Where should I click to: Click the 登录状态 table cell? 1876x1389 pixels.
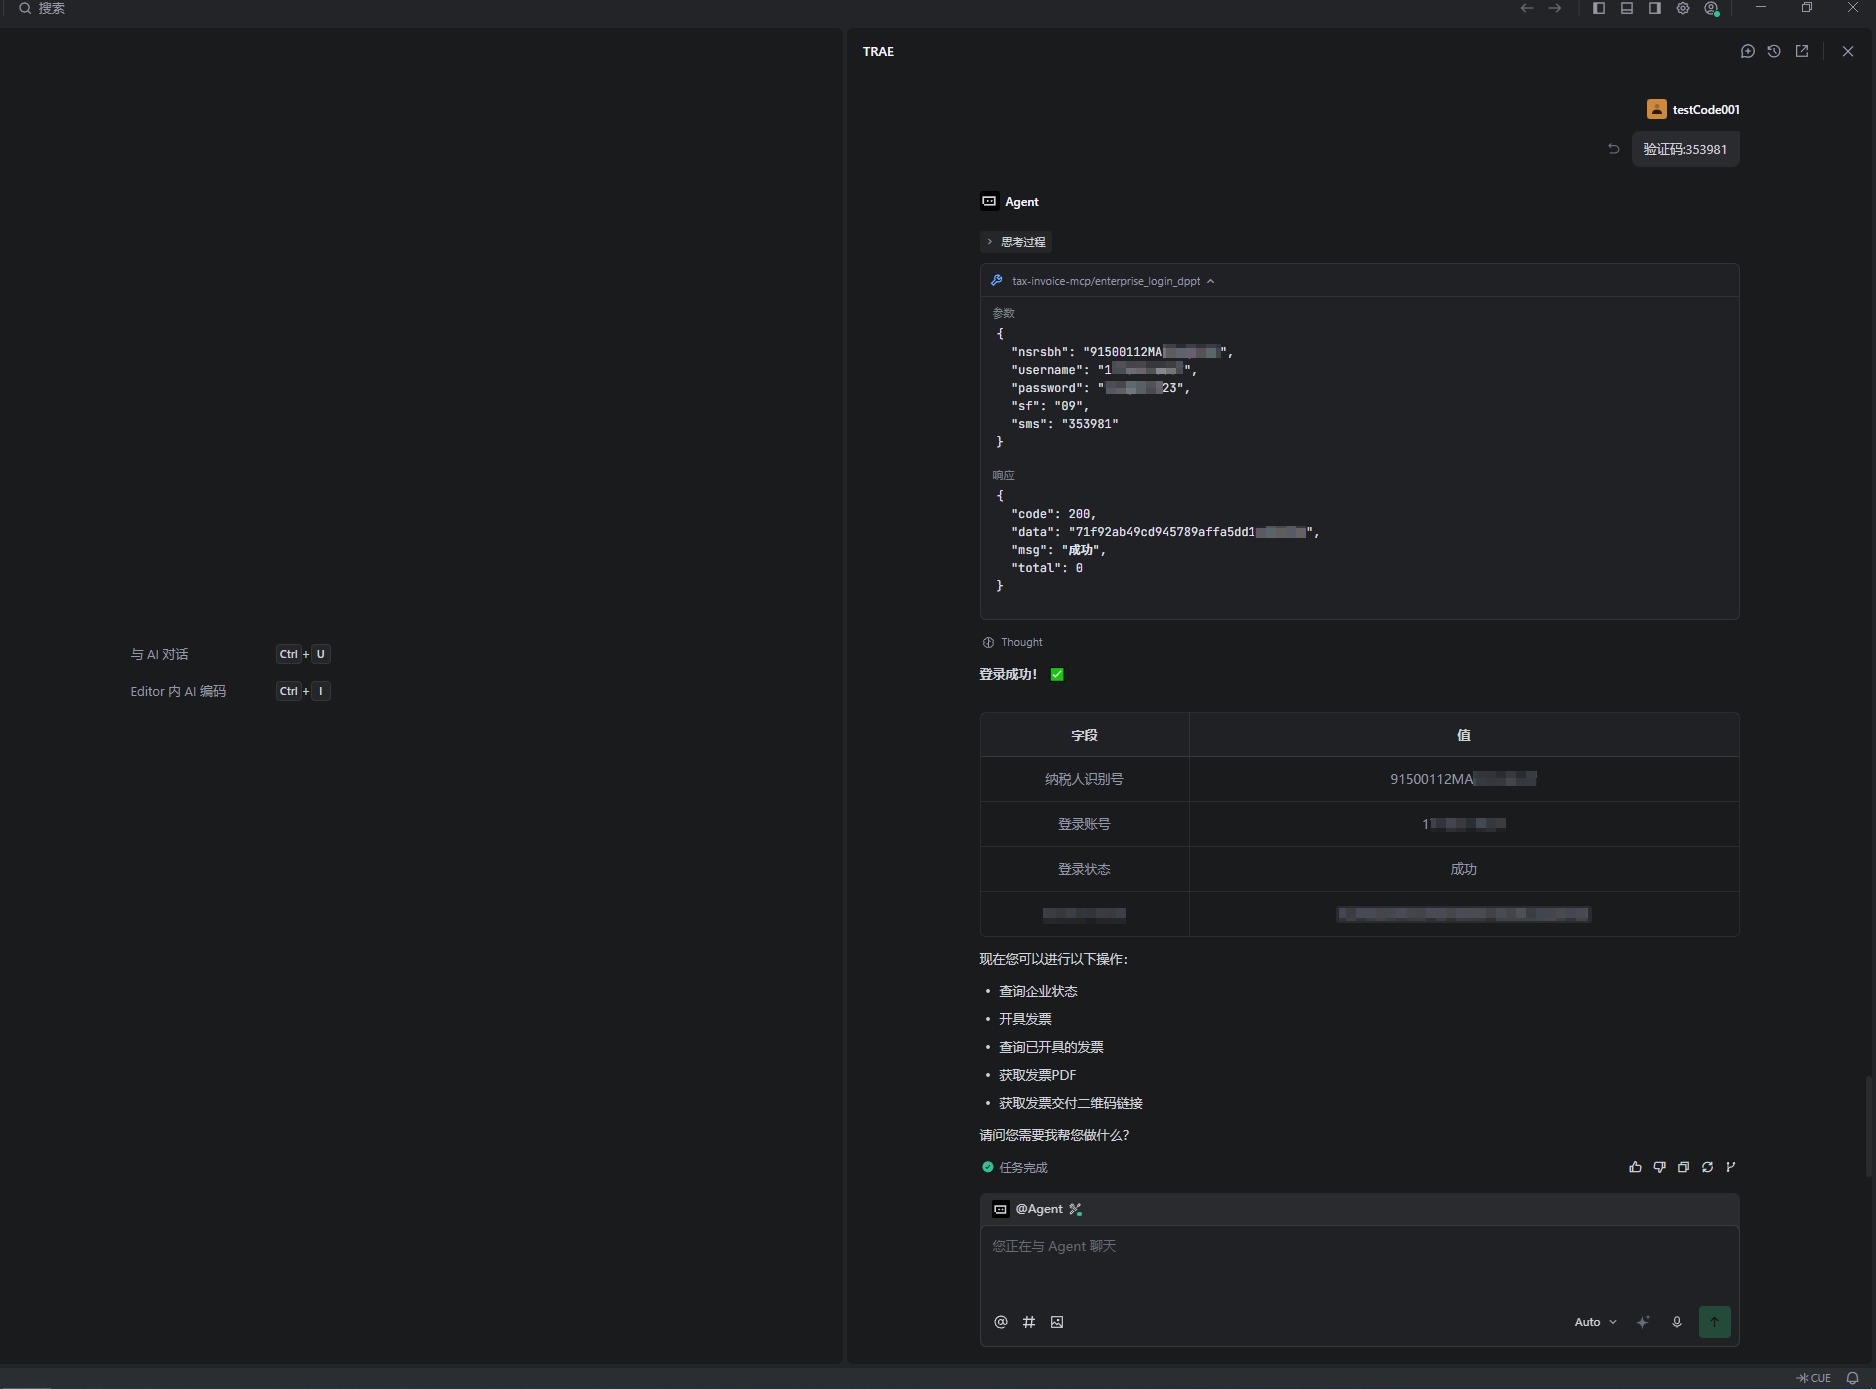(1084, 869)
